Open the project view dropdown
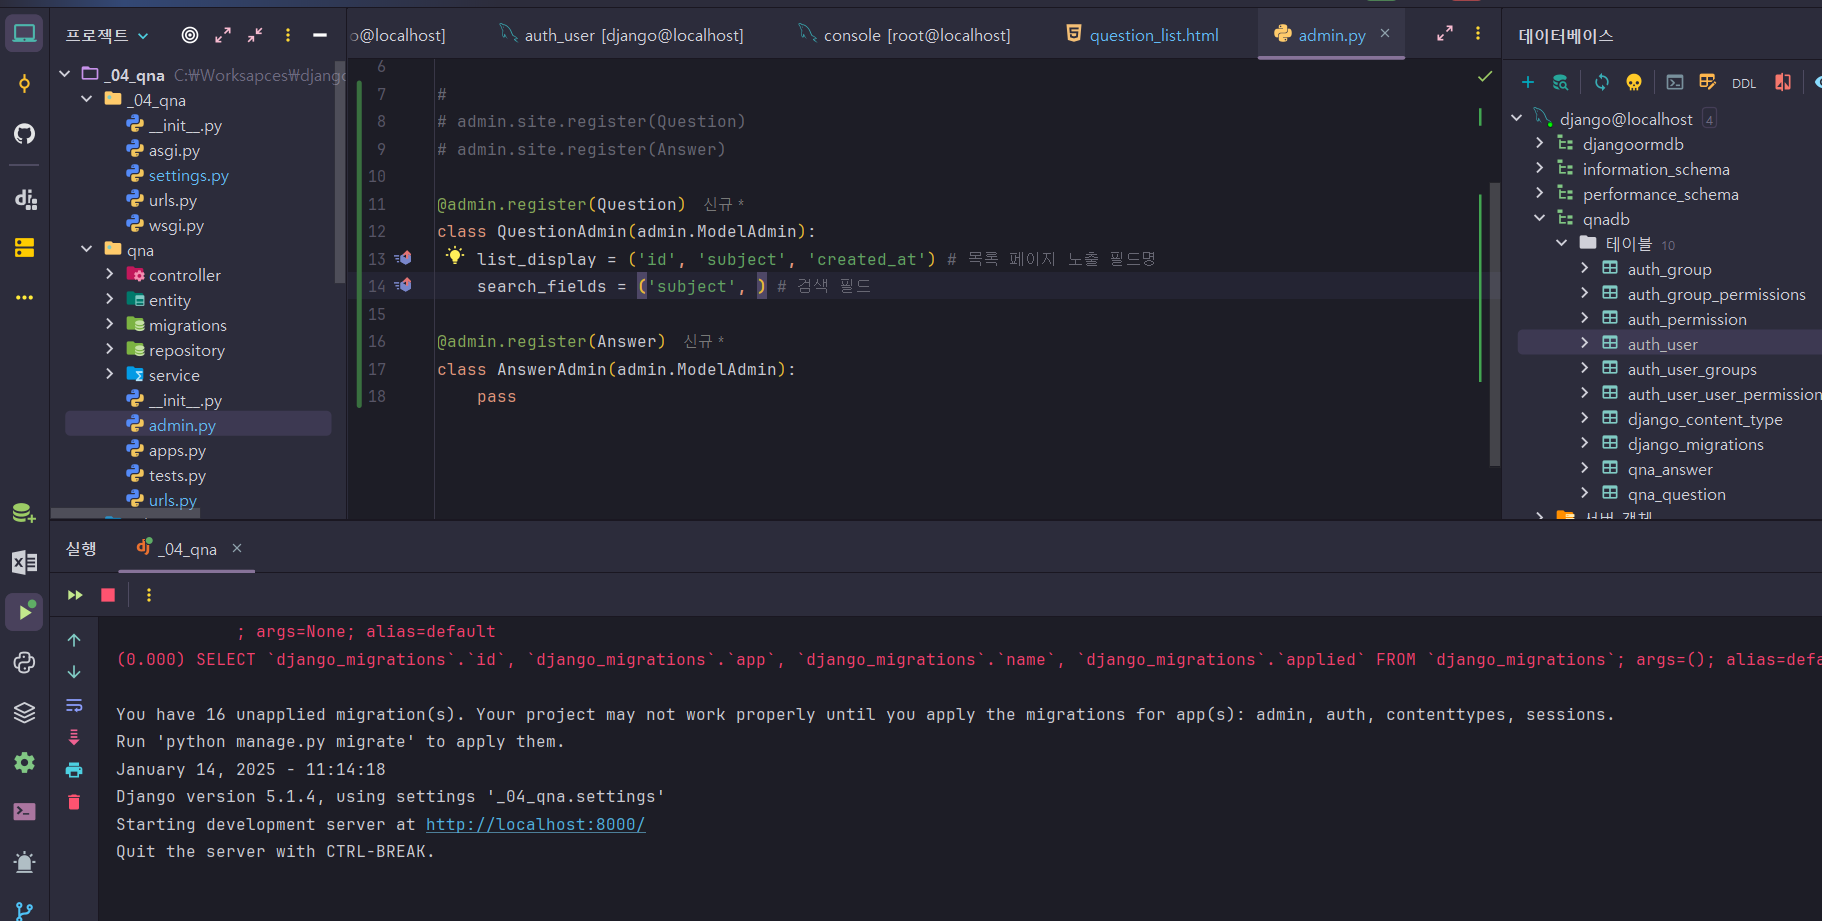 107,35
